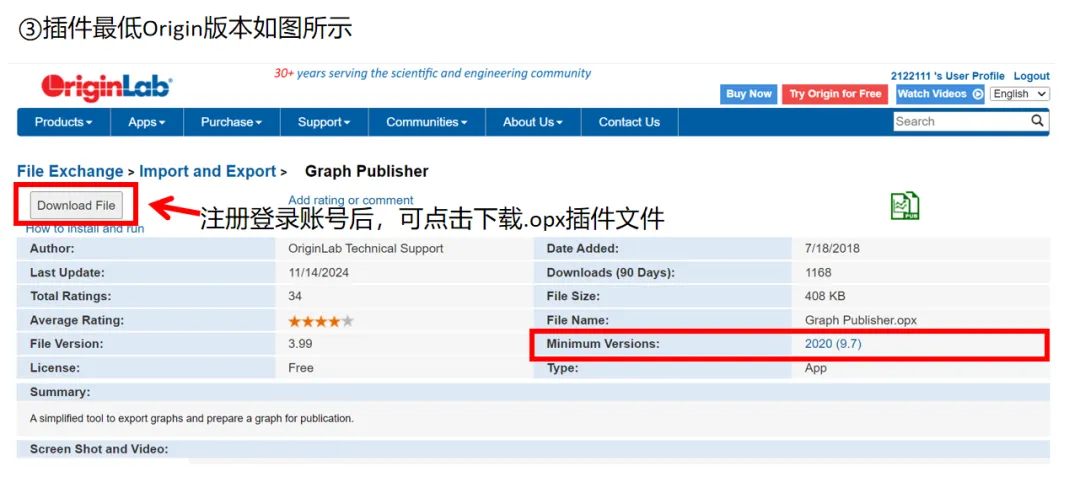Expand the About Us menu
Screen dimensions: 1080x493
coord(533,122)
